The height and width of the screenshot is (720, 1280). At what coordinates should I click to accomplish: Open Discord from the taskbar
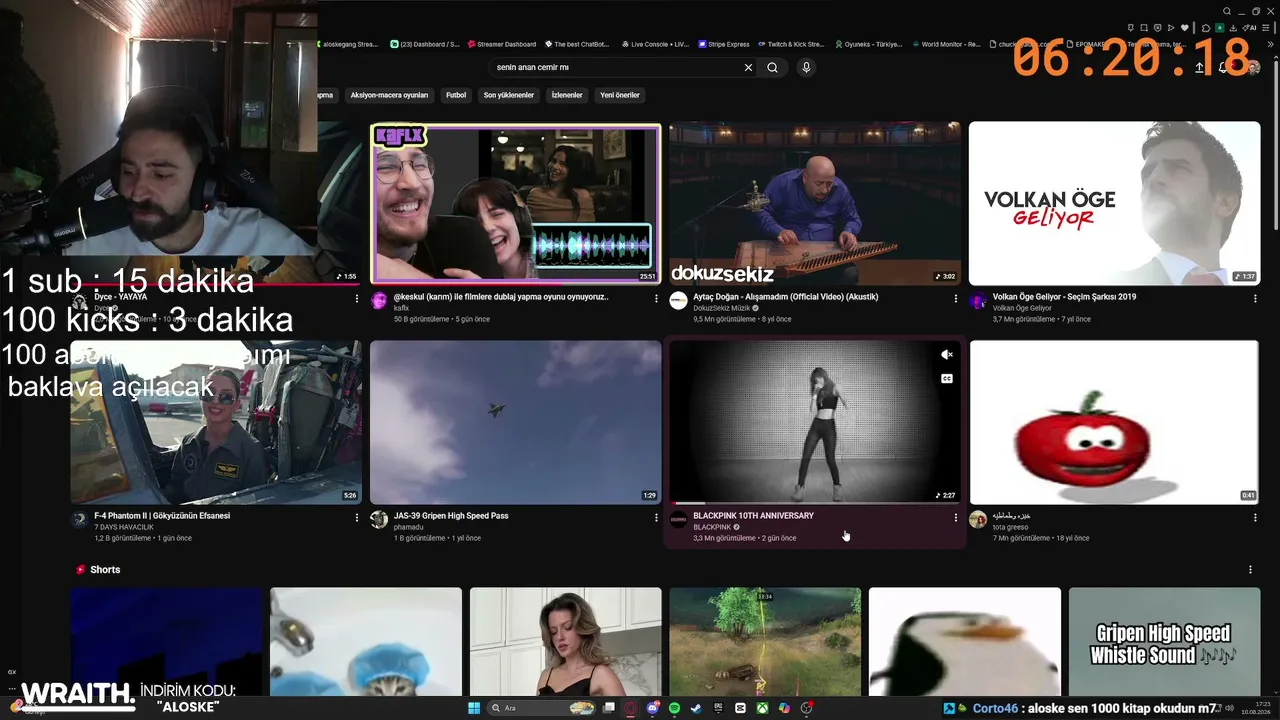click(x=652, y=708)
